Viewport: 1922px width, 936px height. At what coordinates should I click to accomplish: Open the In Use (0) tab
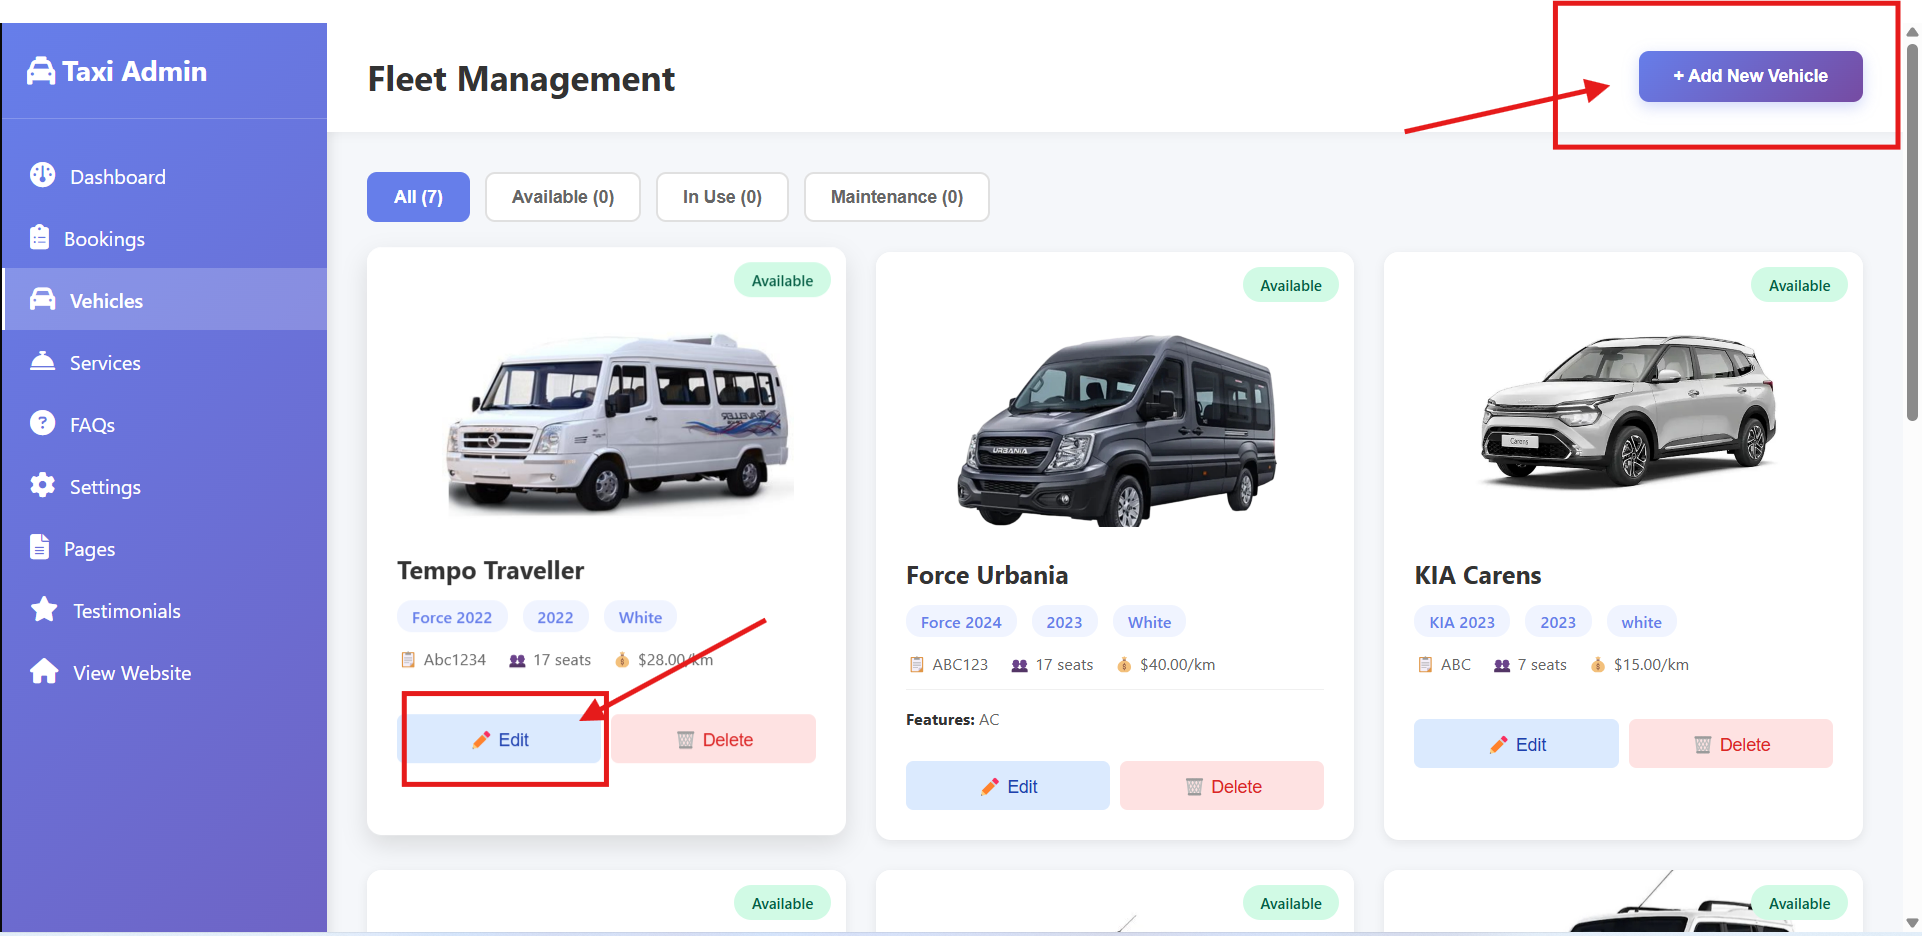tap(721, 196)
